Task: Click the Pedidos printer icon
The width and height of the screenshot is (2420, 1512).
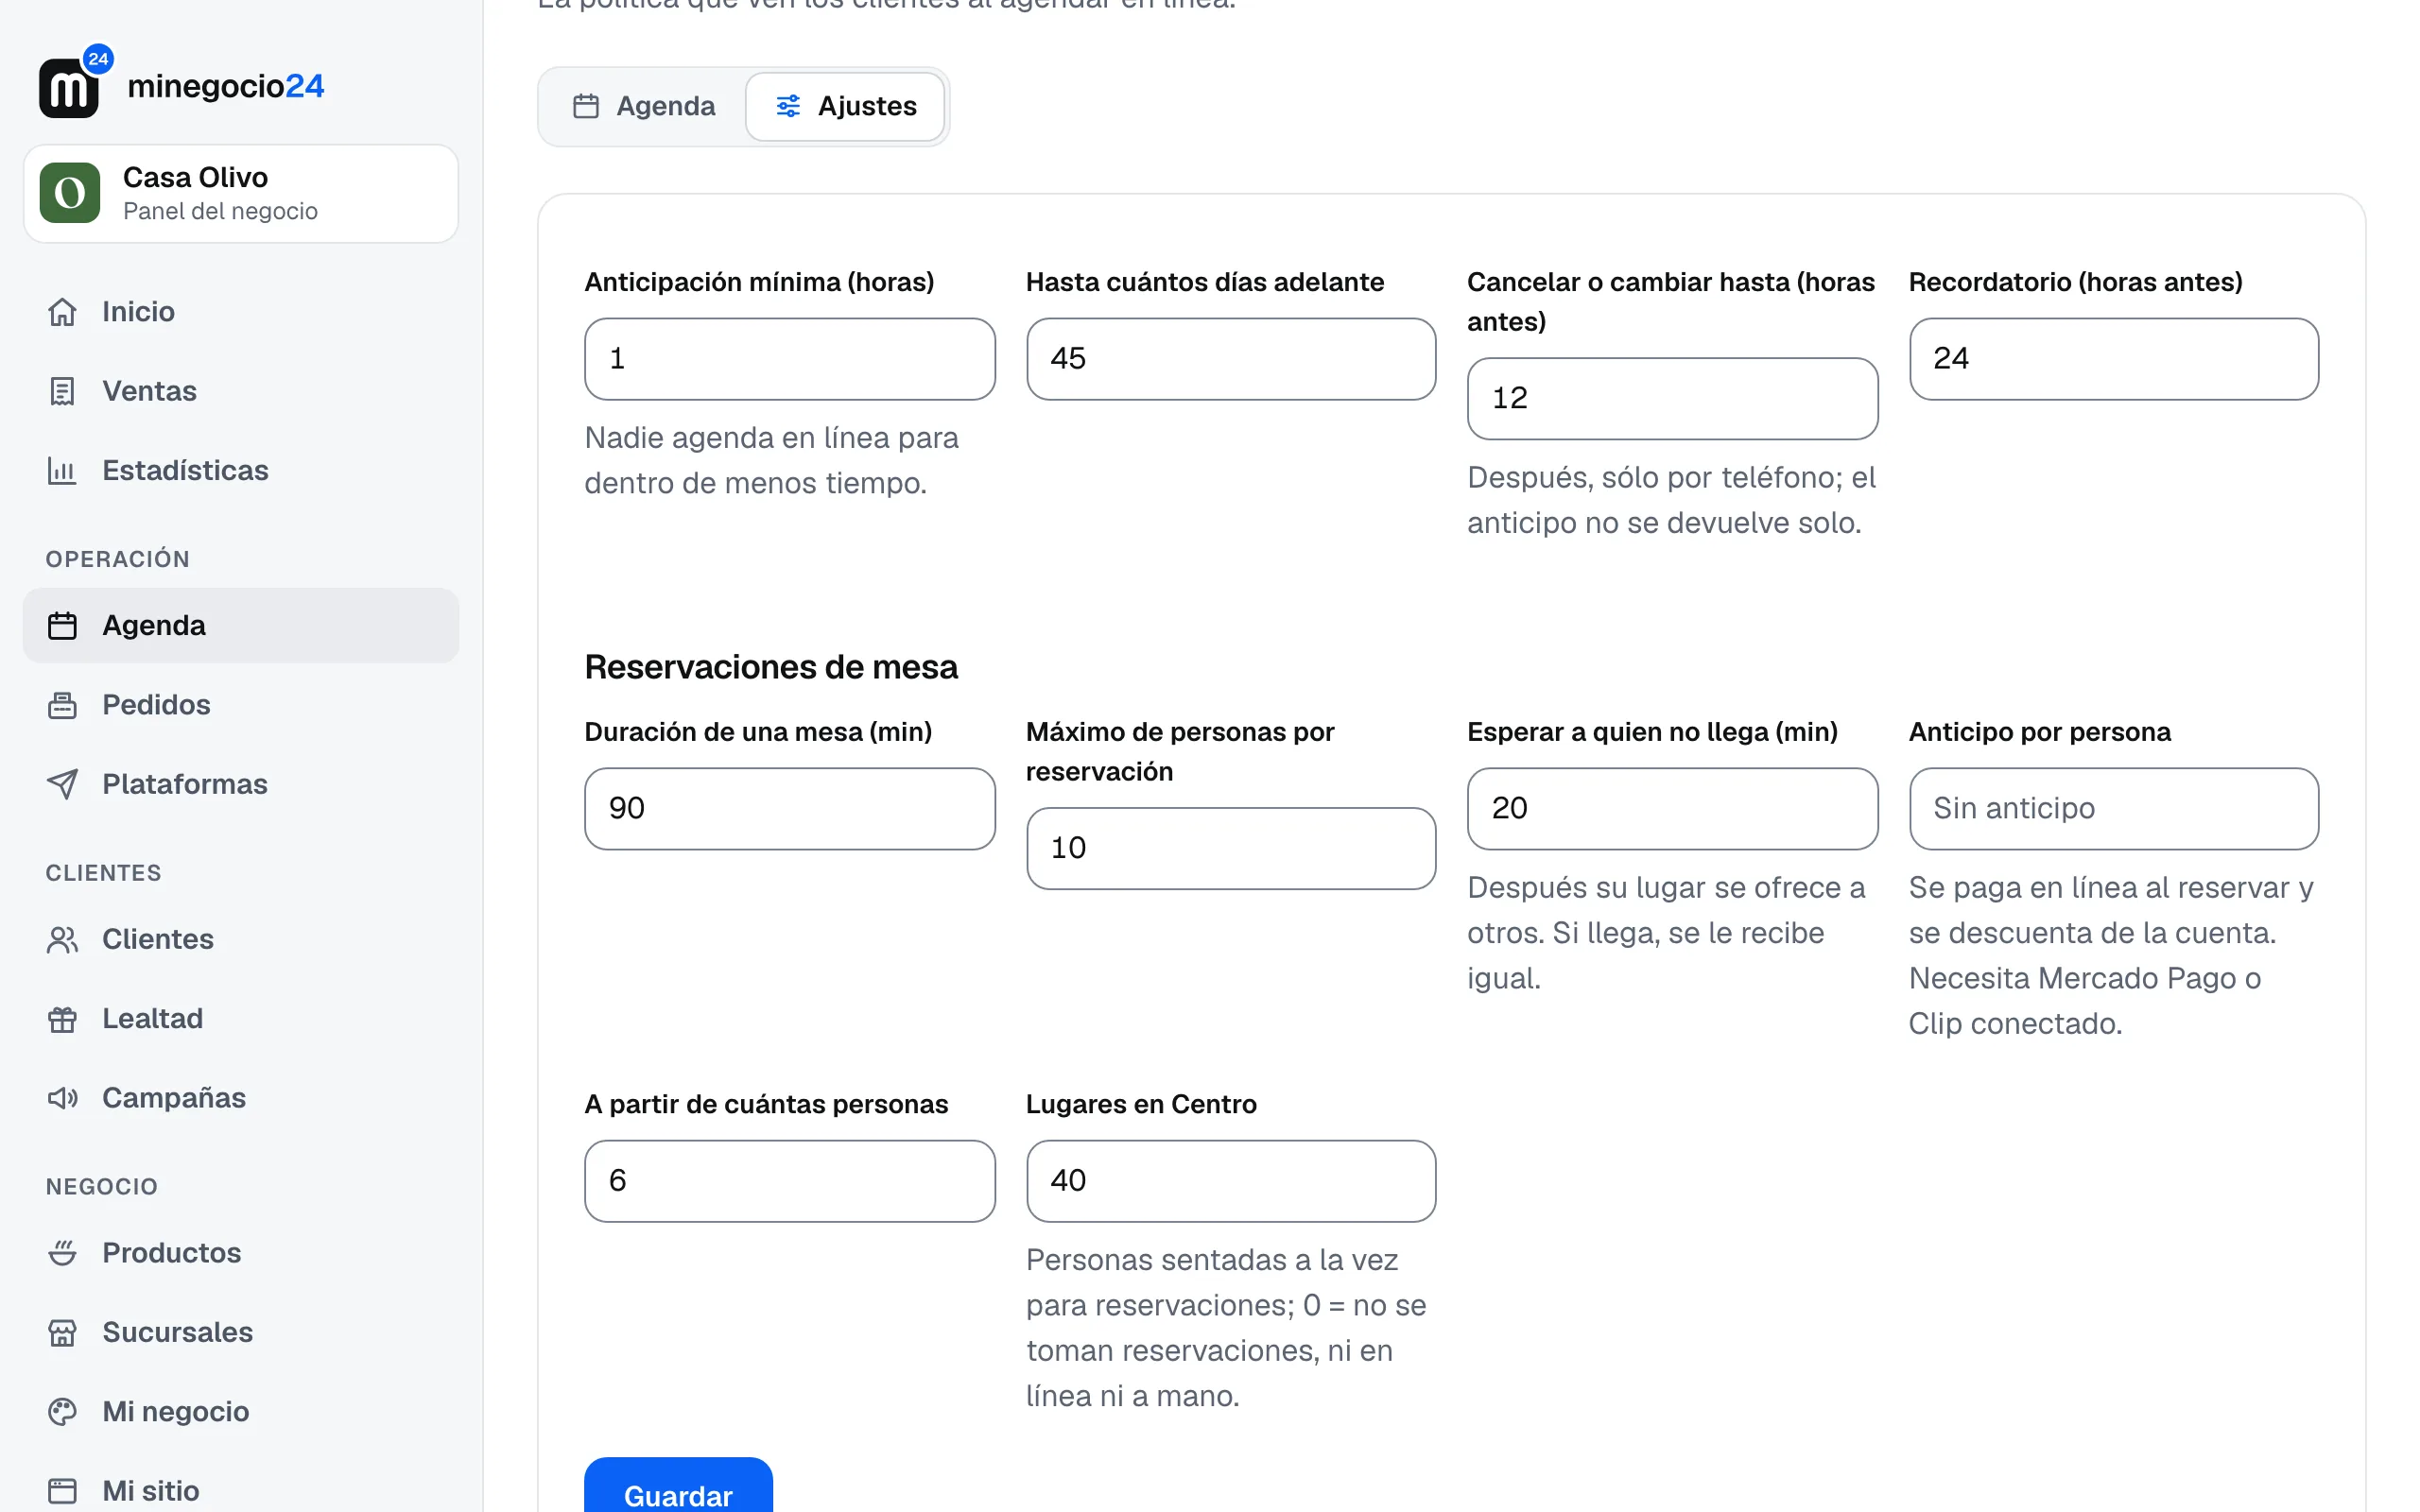Action: coord(62,705)
